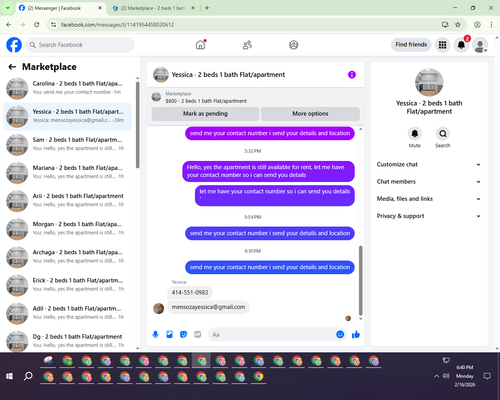Open the Sam conversation
This screenshot has width=500, height=400.
(67, 145)
